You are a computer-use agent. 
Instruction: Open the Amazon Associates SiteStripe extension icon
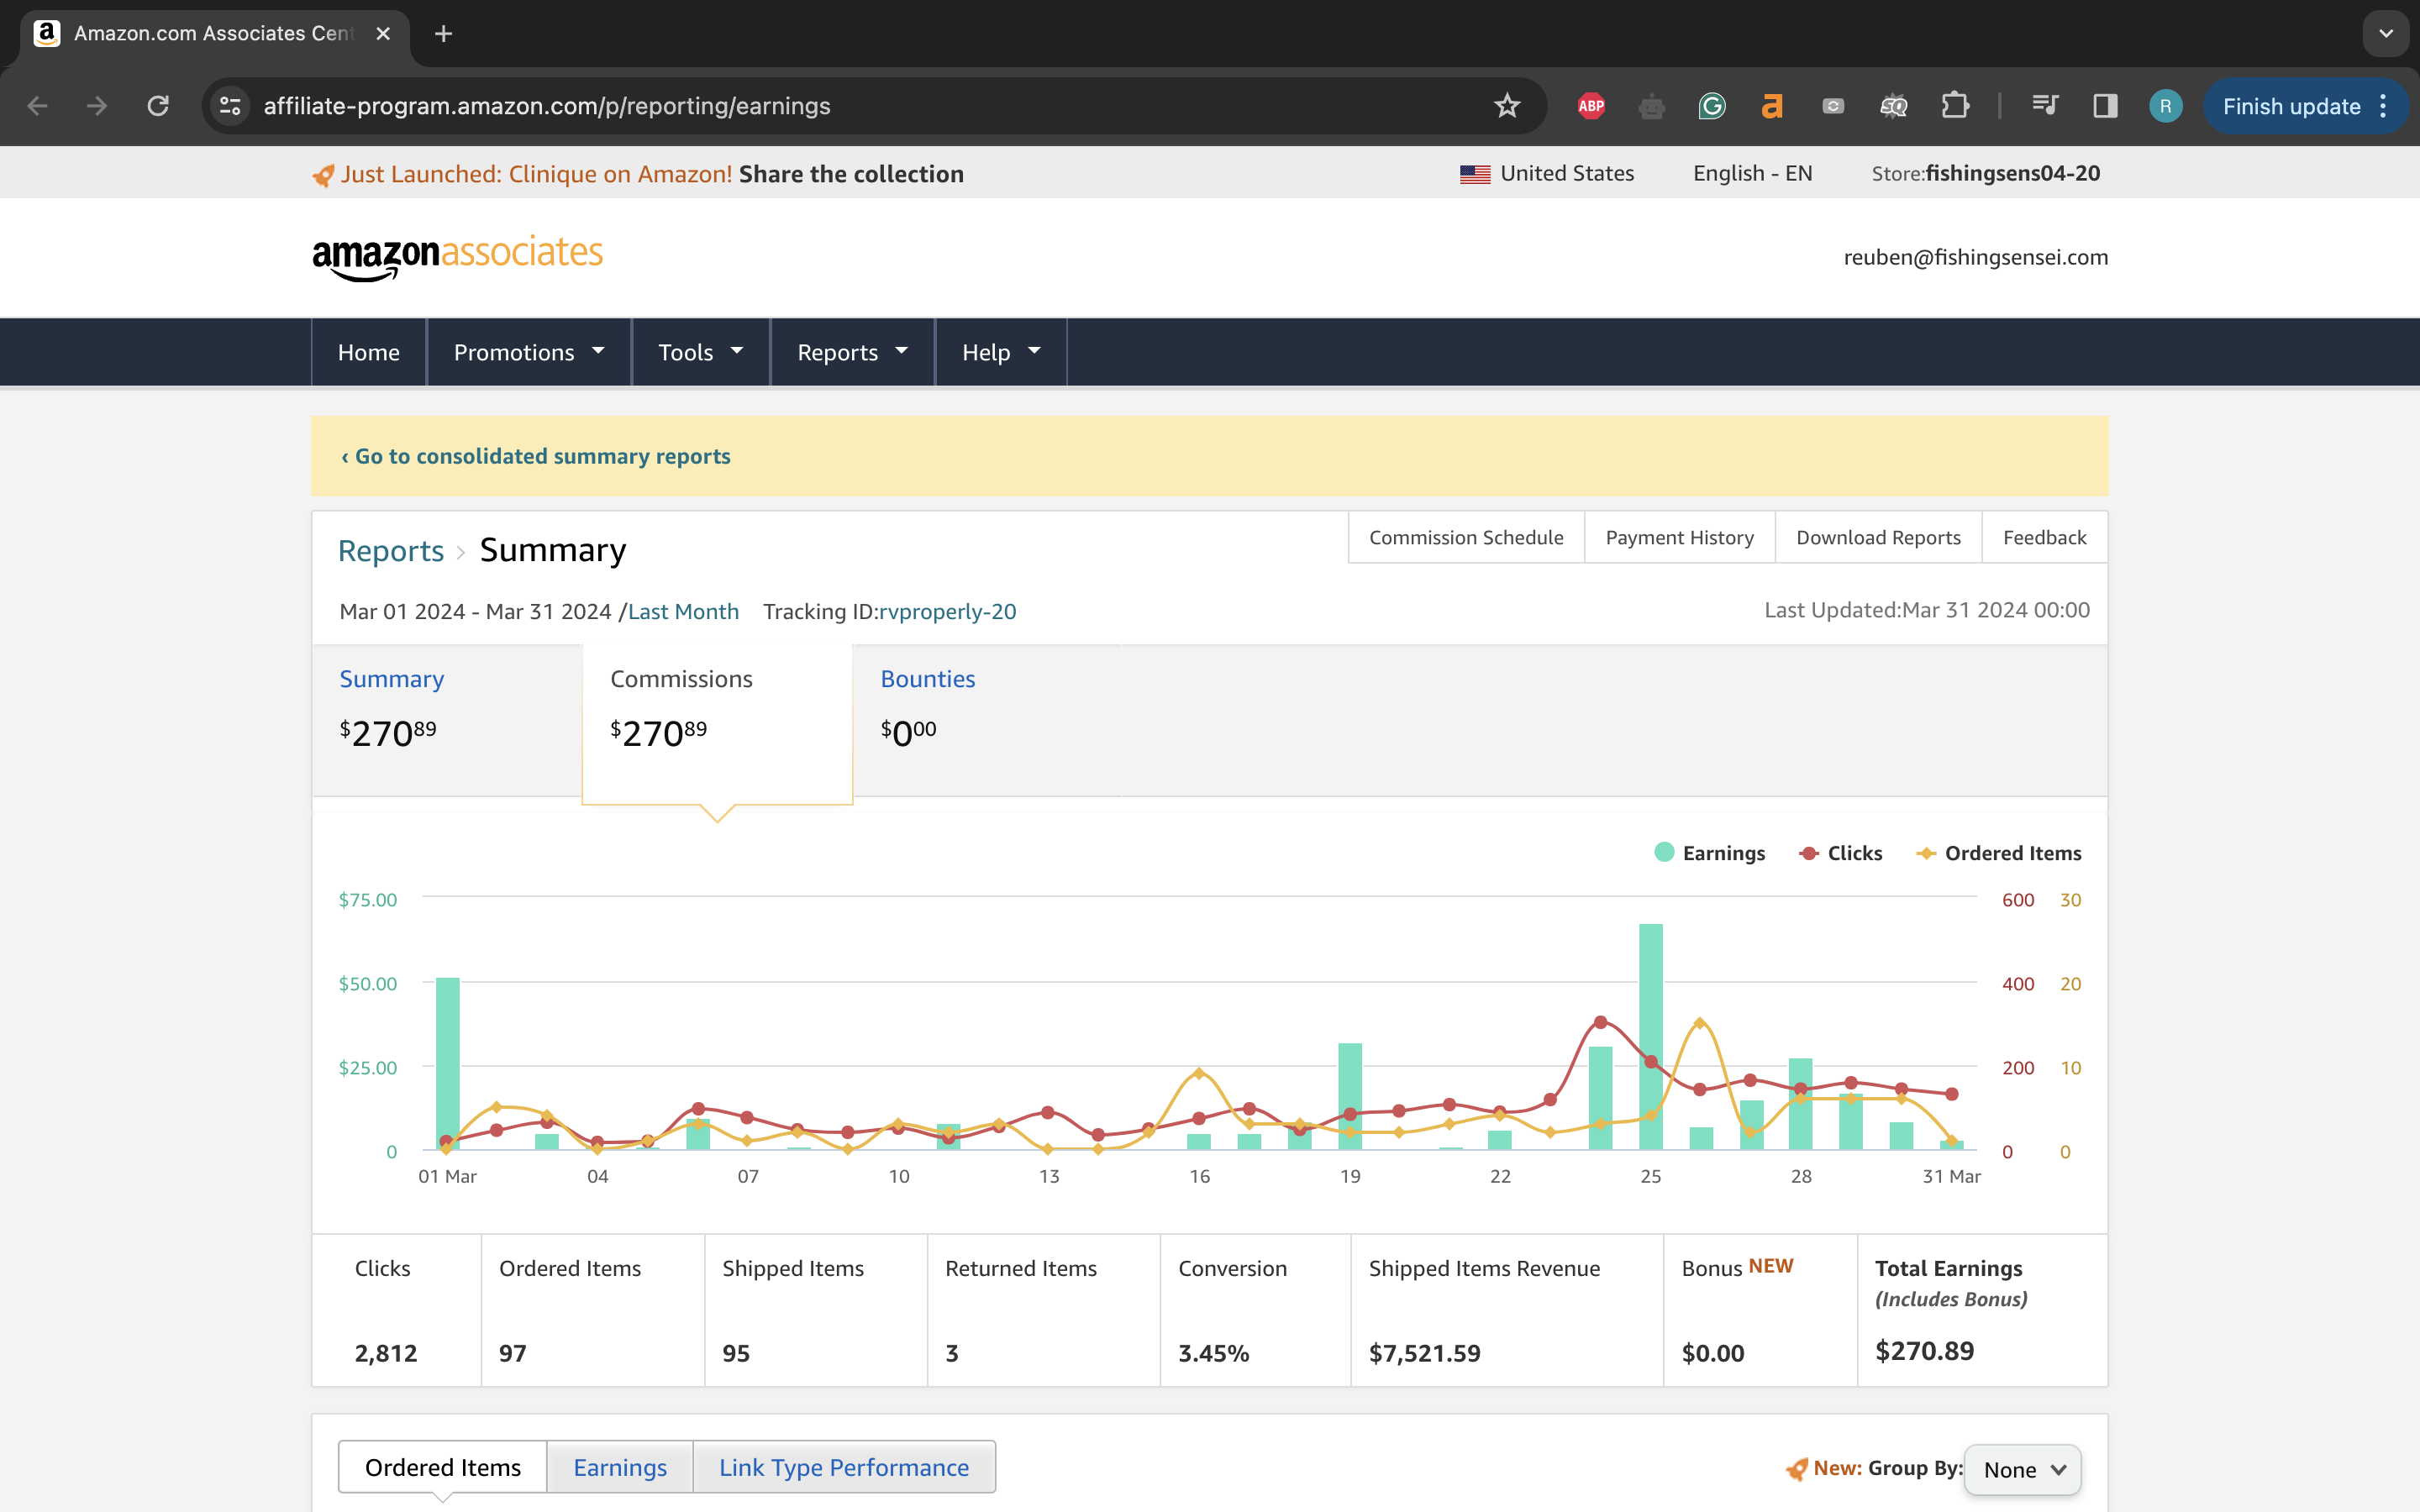(x=1772, y=106)
